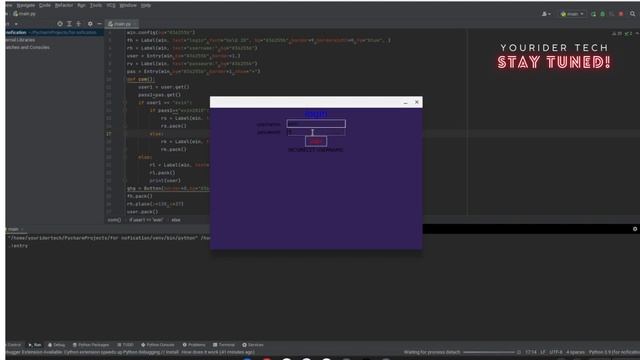Click the print(user) code line
Viewport: 640px width, 360px height.
165,180
